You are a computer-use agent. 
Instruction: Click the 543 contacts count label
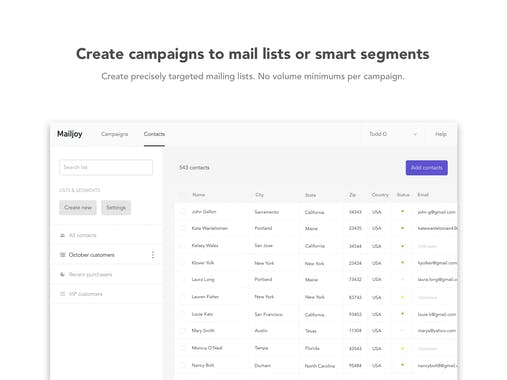(194, 167)
